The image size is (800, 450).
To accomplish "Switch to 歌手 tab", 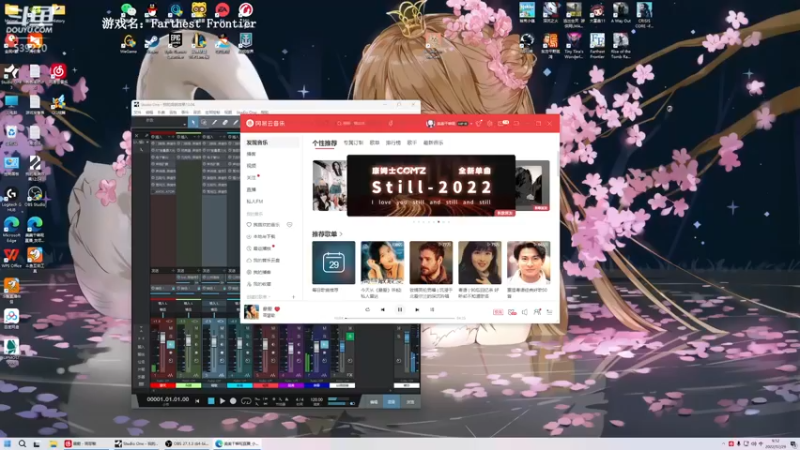I will point(412,143).
